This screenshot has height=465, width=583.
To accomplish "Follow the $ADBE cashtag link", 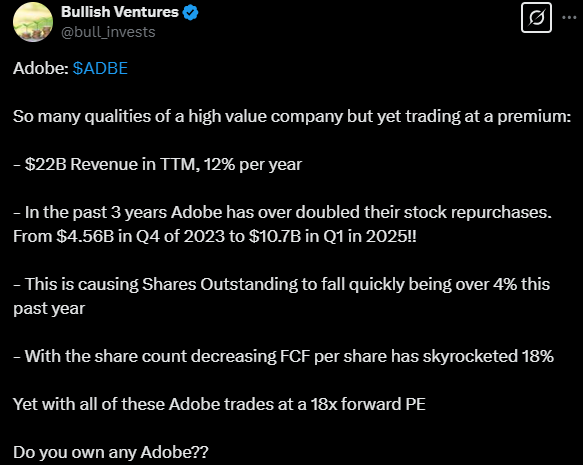I will [x=100, y=68].
